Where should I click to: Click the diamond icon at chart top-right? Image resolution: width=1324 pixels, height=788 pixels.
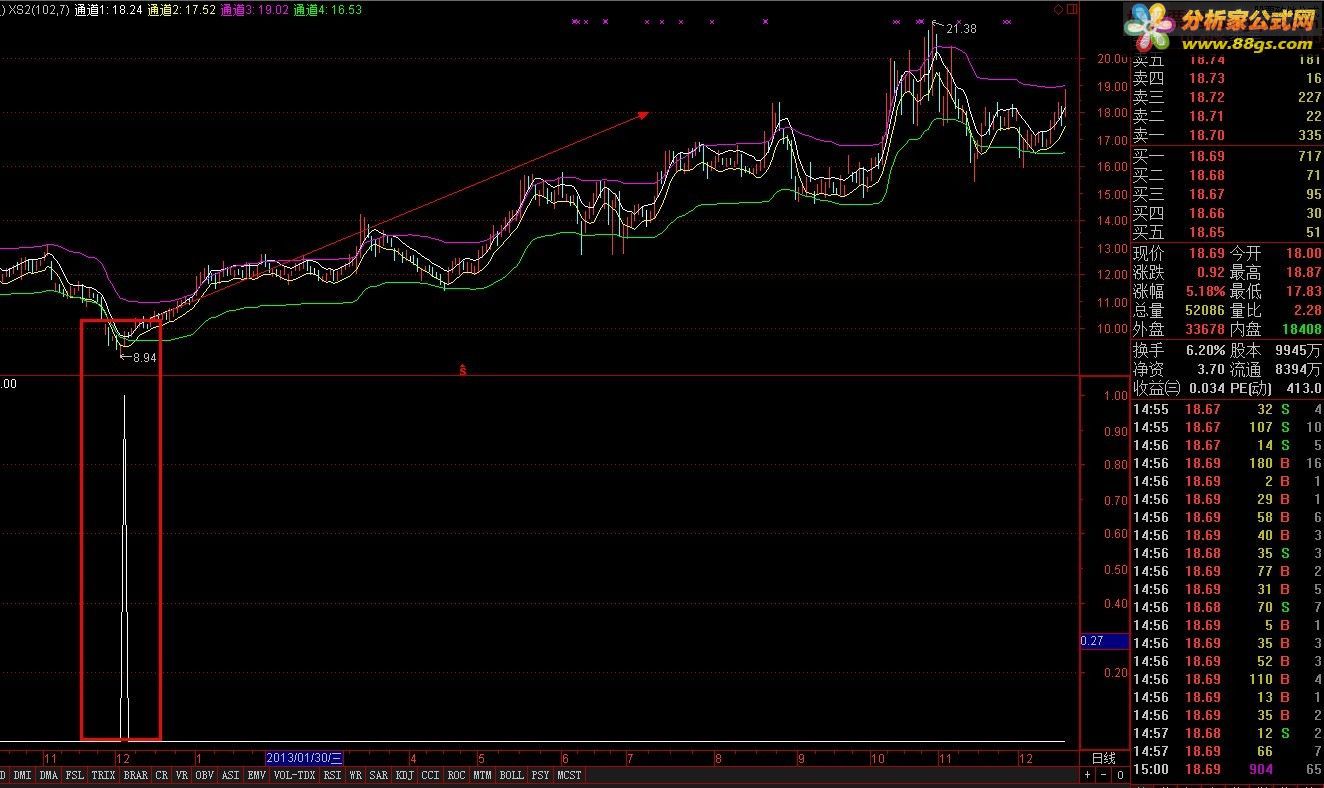tap(1058, 8)
